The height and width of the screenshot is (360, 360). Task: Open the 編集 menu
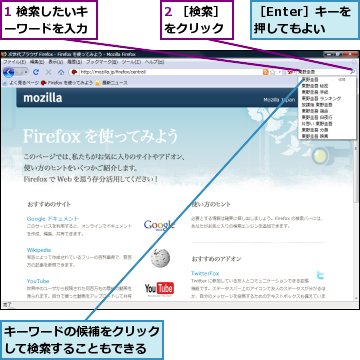point(37,62)
